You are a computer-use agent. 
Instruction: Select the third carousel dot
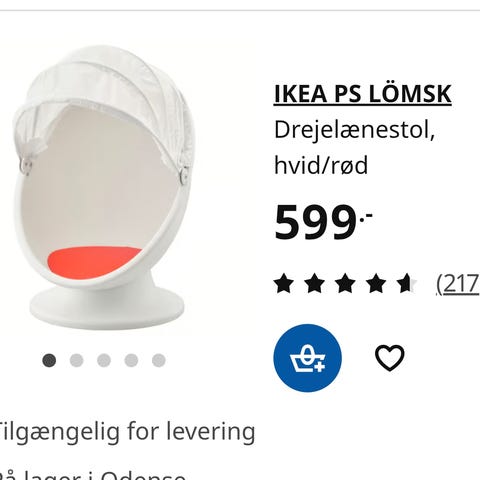click(x=104, y=360)
